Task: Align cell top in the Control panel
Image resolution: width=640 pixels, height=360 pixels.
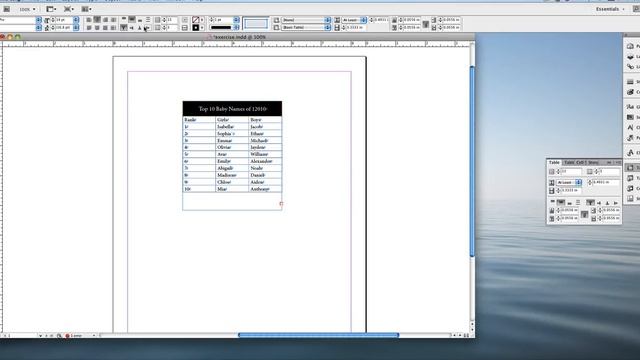Action: coord(124,19)
